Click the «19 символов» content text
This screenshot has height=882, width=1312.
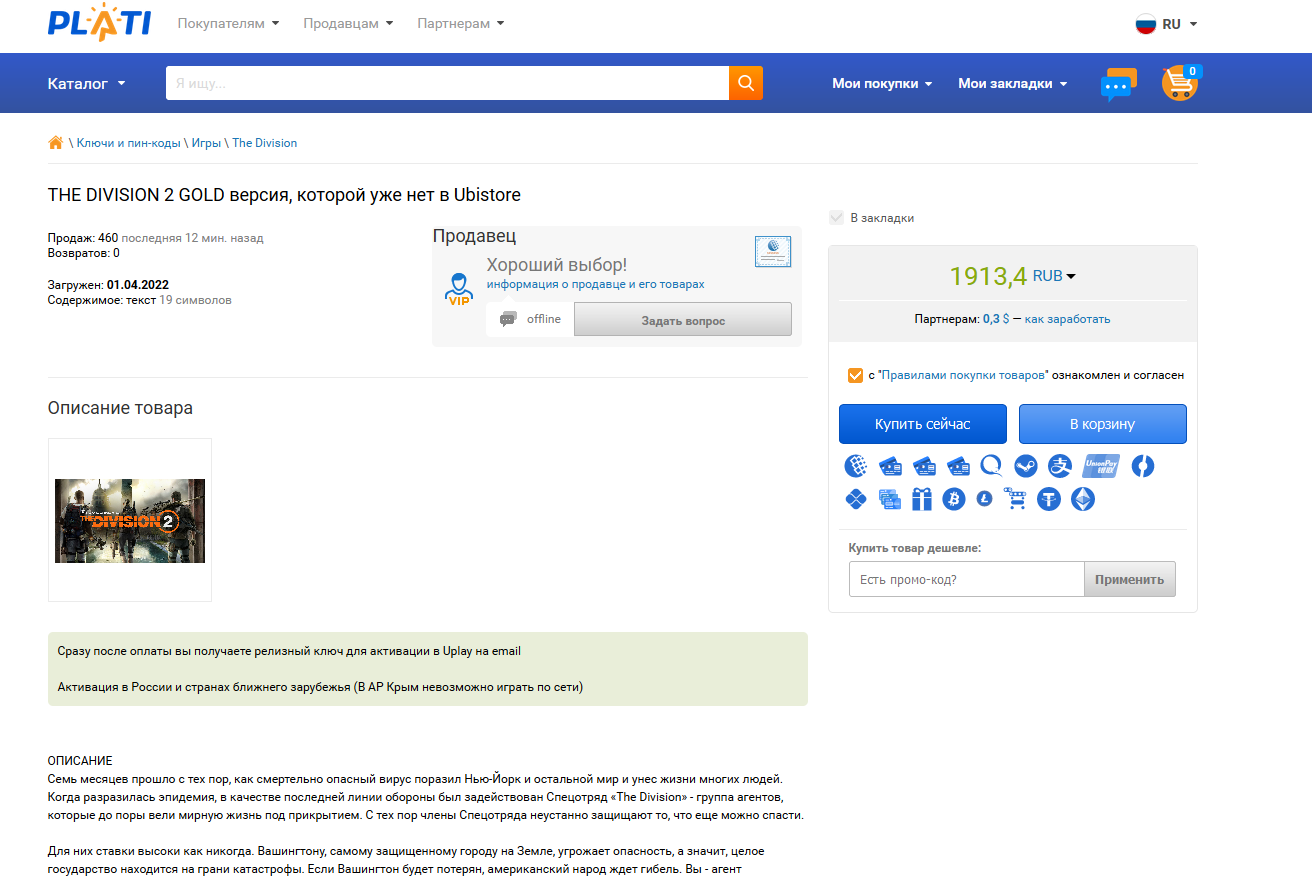click(195, 300)
